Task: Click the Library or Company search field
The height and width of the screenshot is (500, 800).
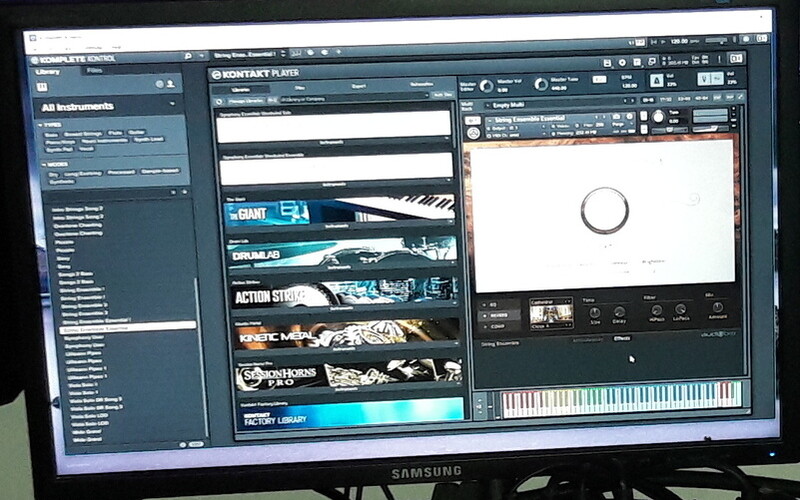Action: (x=353, y=97)
